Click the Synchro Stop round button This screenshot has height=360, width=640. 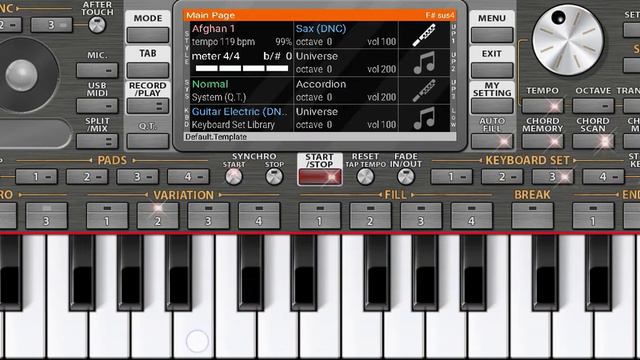coord(274,177)
